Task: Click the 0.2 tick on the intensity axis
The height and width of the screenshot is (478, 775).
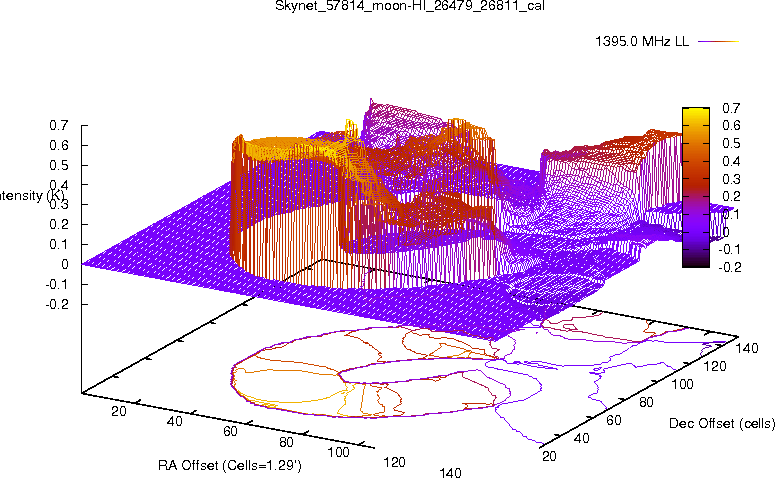Action: (58, 224)
